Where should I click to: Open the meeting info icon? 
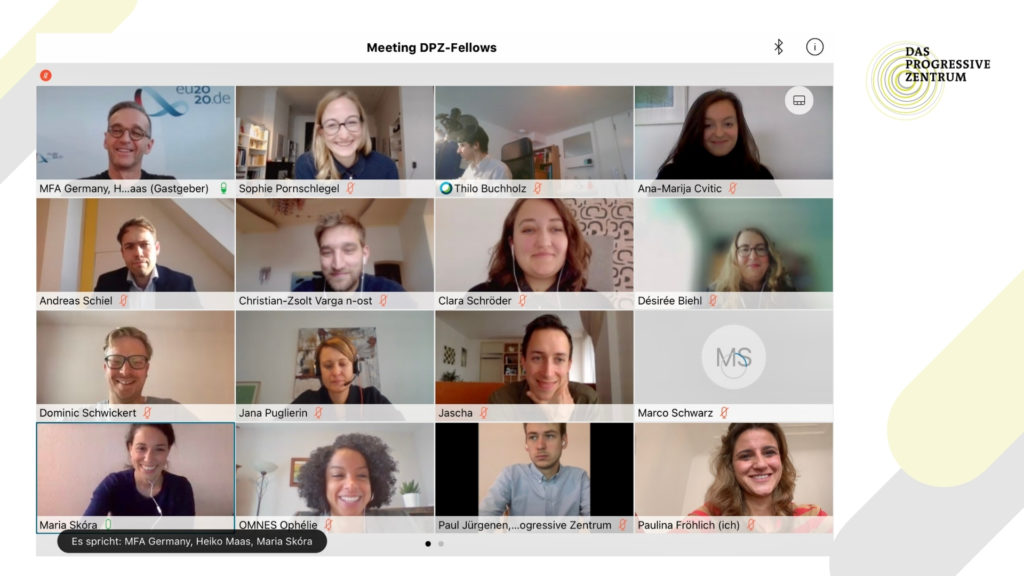(x=814, y=47)
